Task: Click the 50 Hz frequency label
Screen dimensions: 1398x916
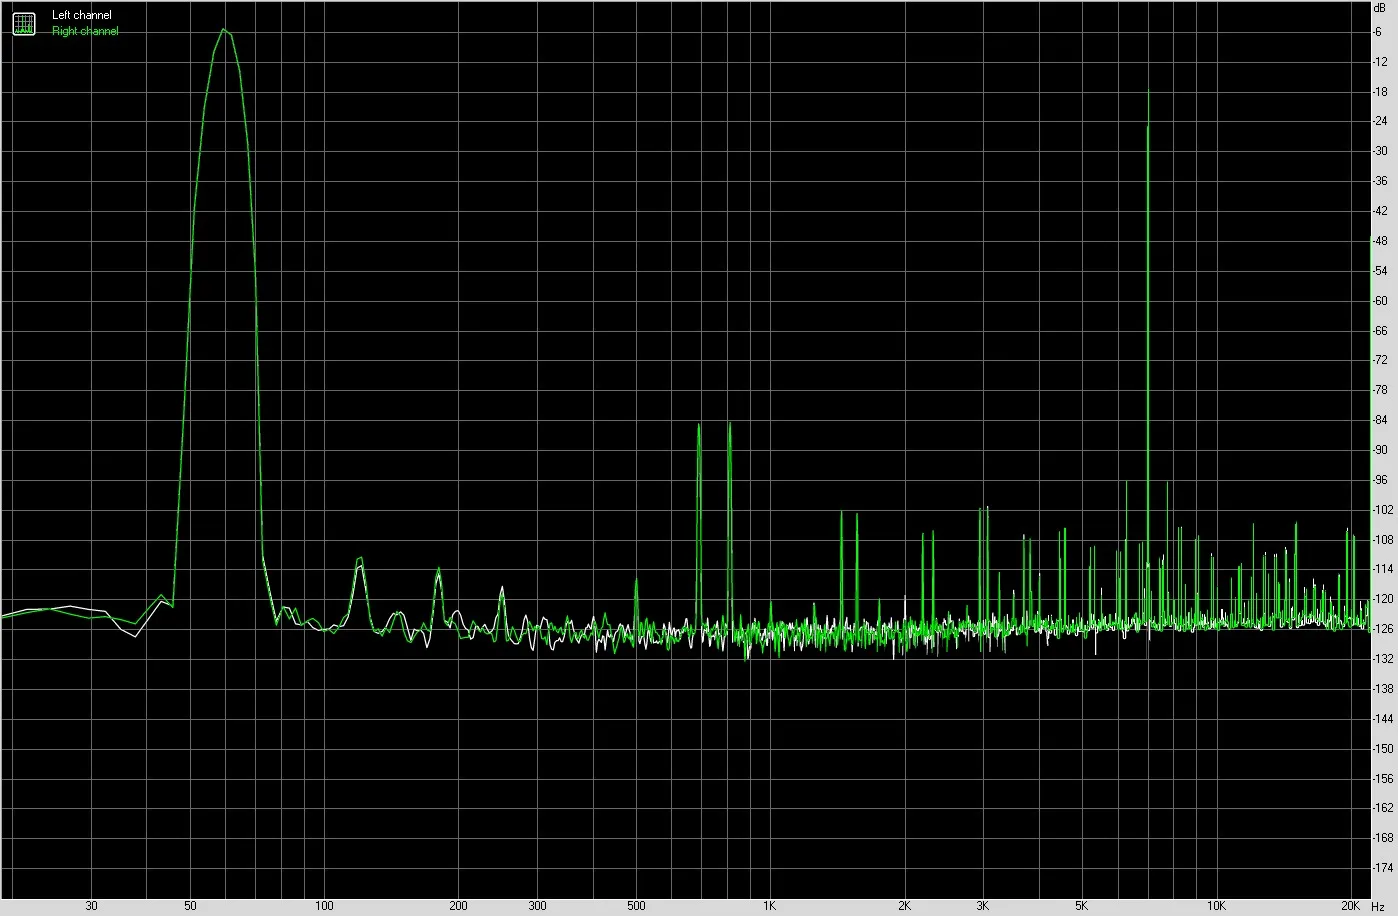Action: (190, 906)
